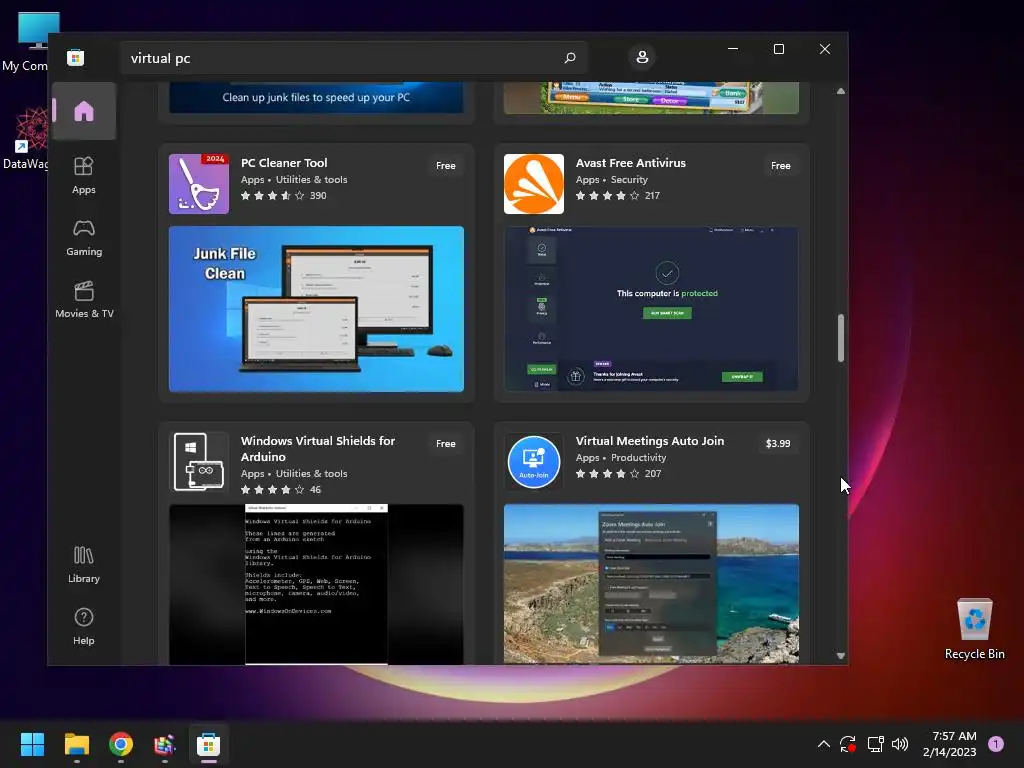Click the Productivity category under Virtual Meetings
1024x768 pixels.
point(638,458)
